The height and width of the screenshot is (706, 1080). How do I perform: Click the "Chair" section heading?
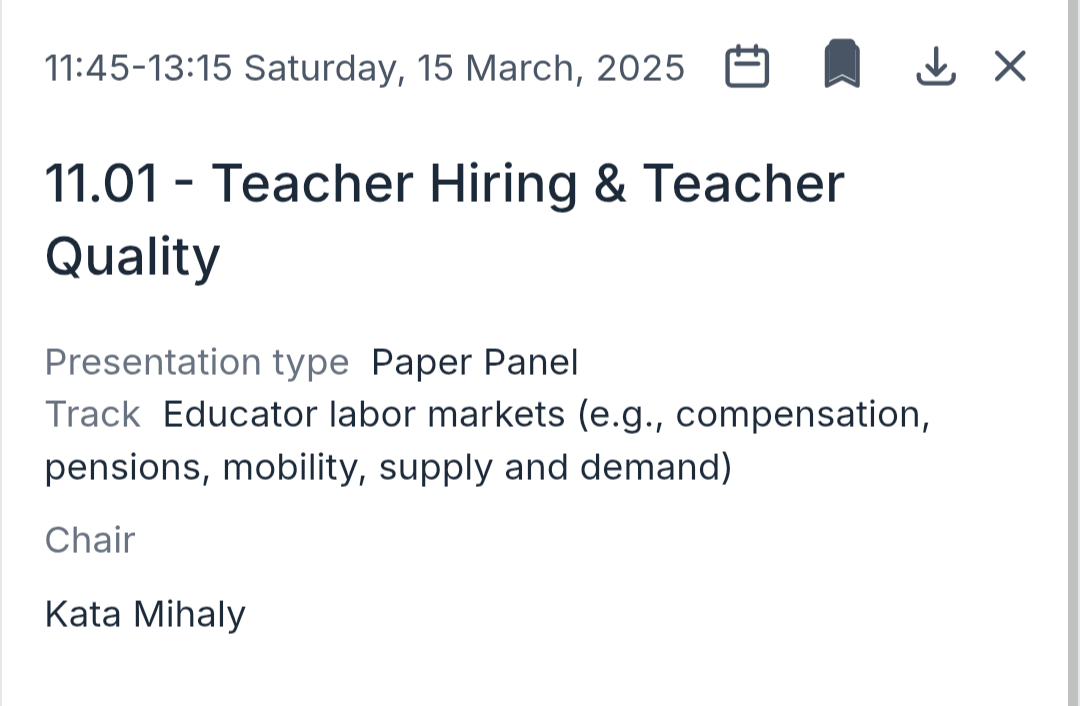pyautogui.click(x=90, y=540)
